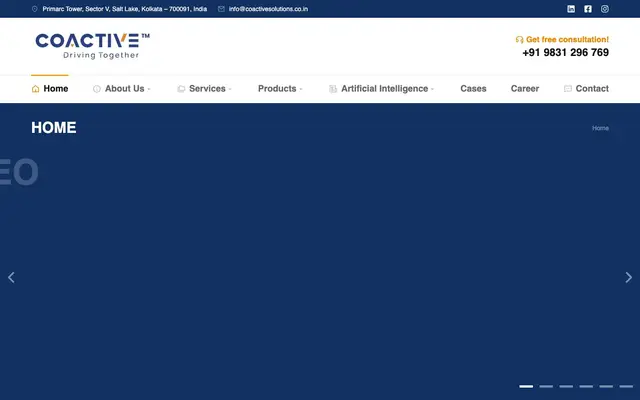Go to next slide arrow

pyautogui.click(x=629, y=278)
